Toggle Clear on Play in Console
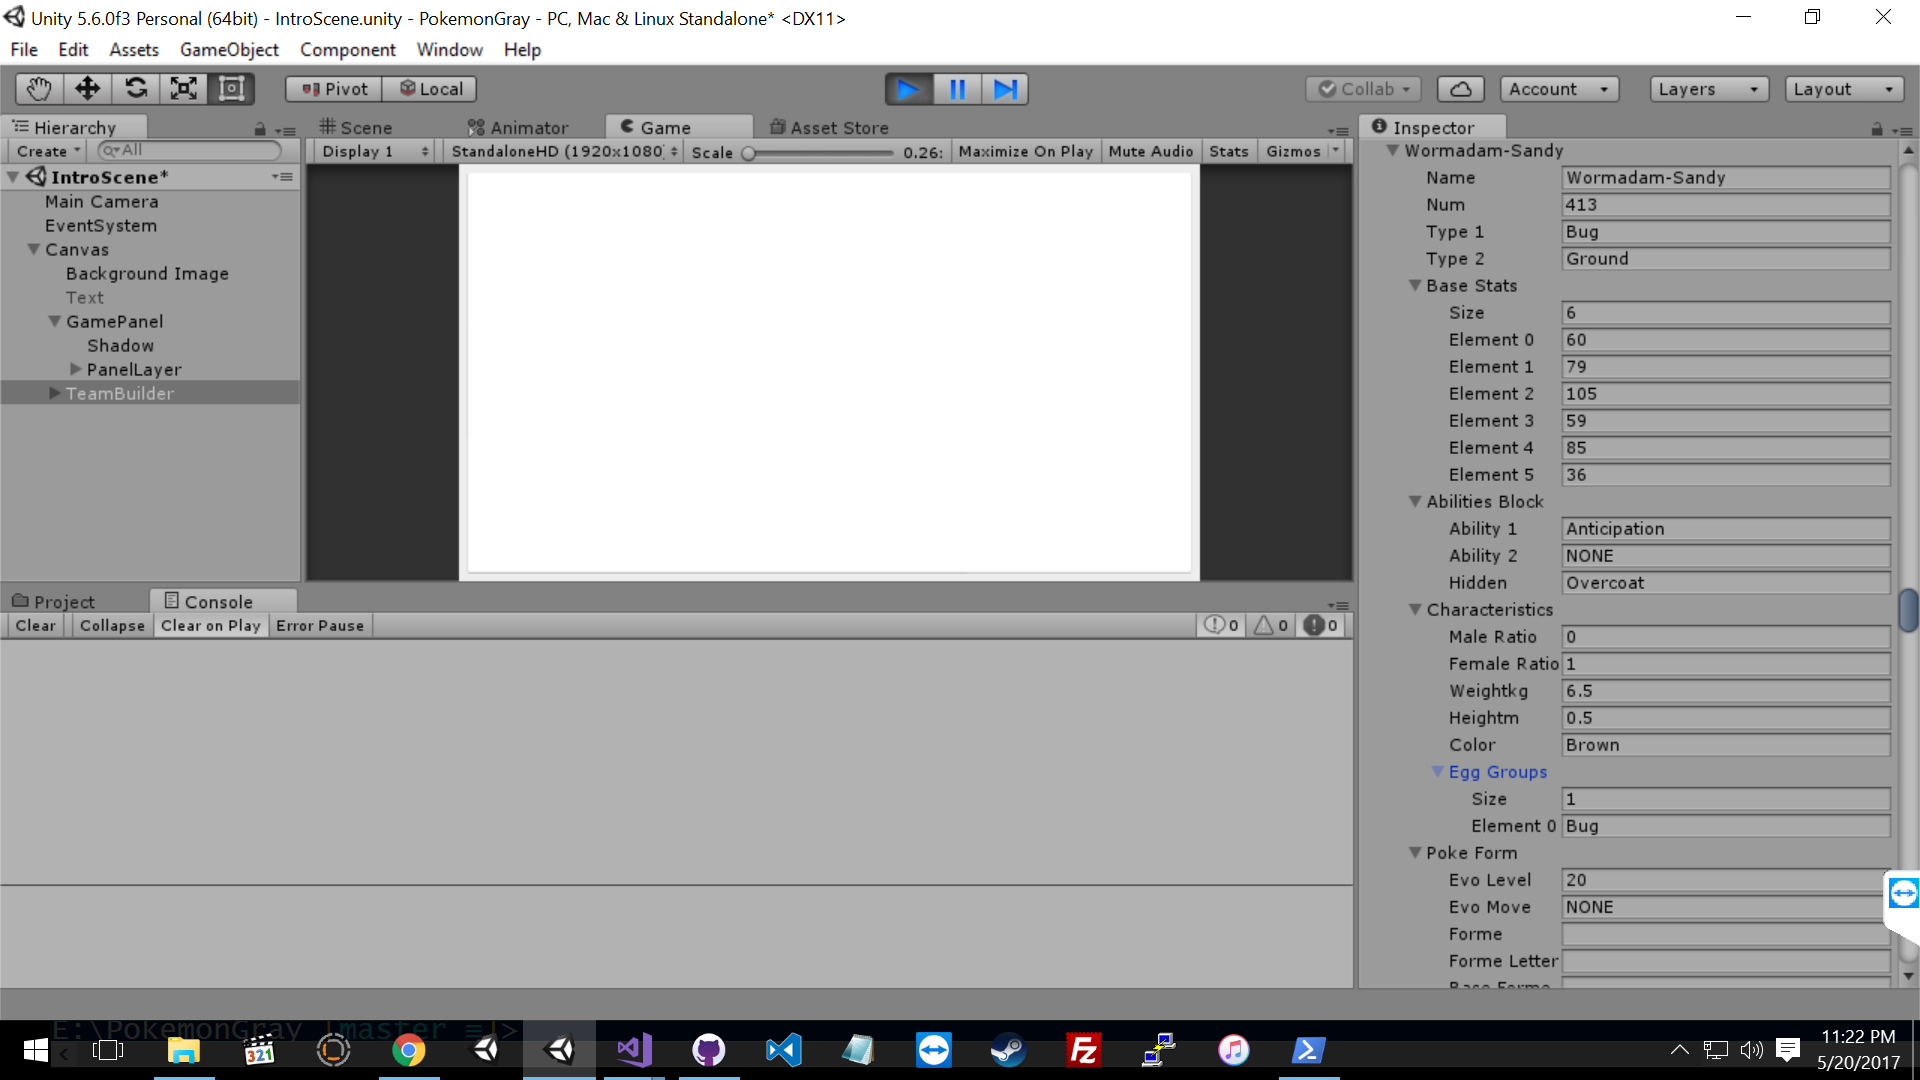The image size is (1920, 1080). point(210,625)
